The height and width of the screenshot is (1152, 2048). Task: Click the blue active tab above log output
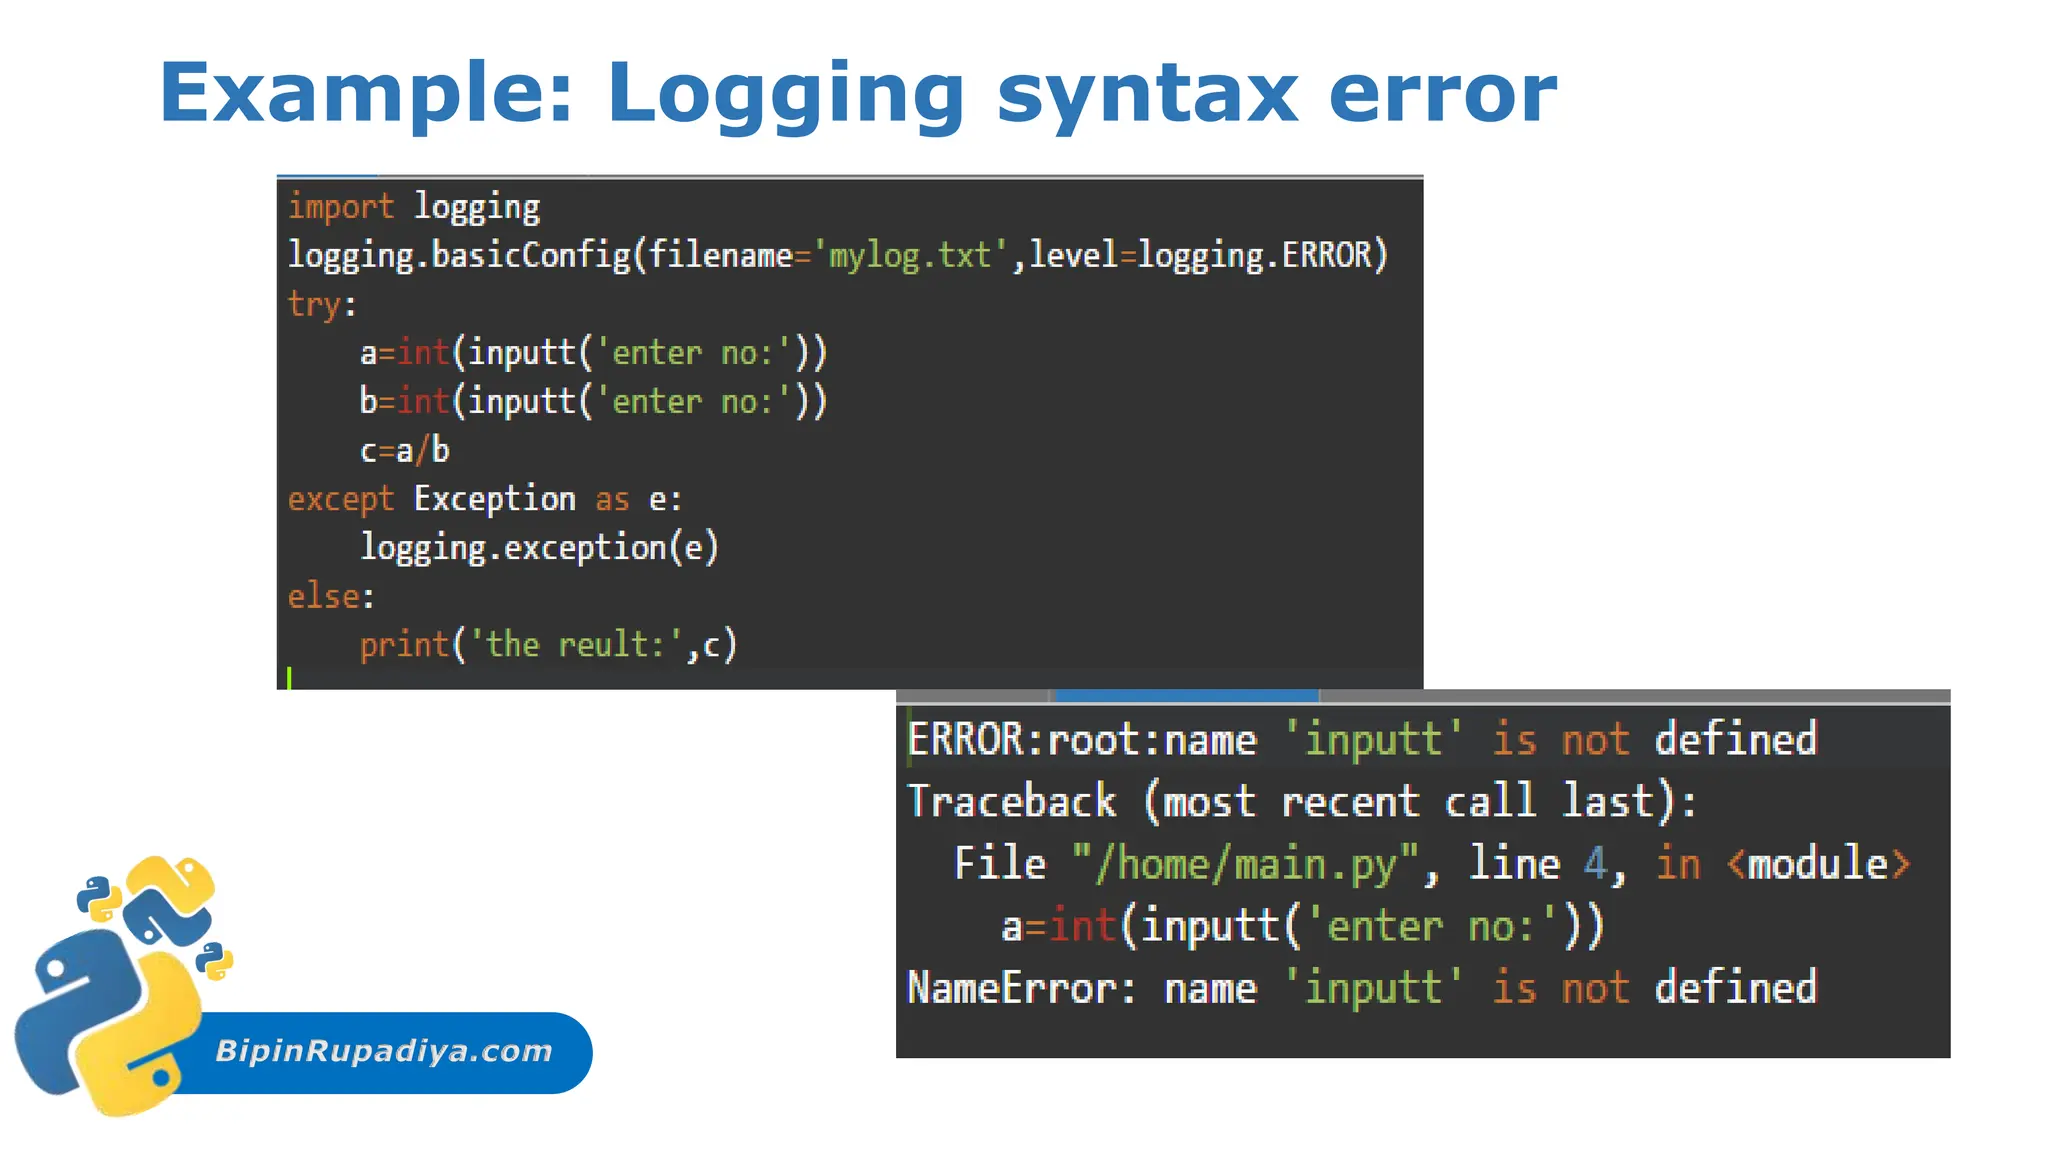pos(1186,695)
